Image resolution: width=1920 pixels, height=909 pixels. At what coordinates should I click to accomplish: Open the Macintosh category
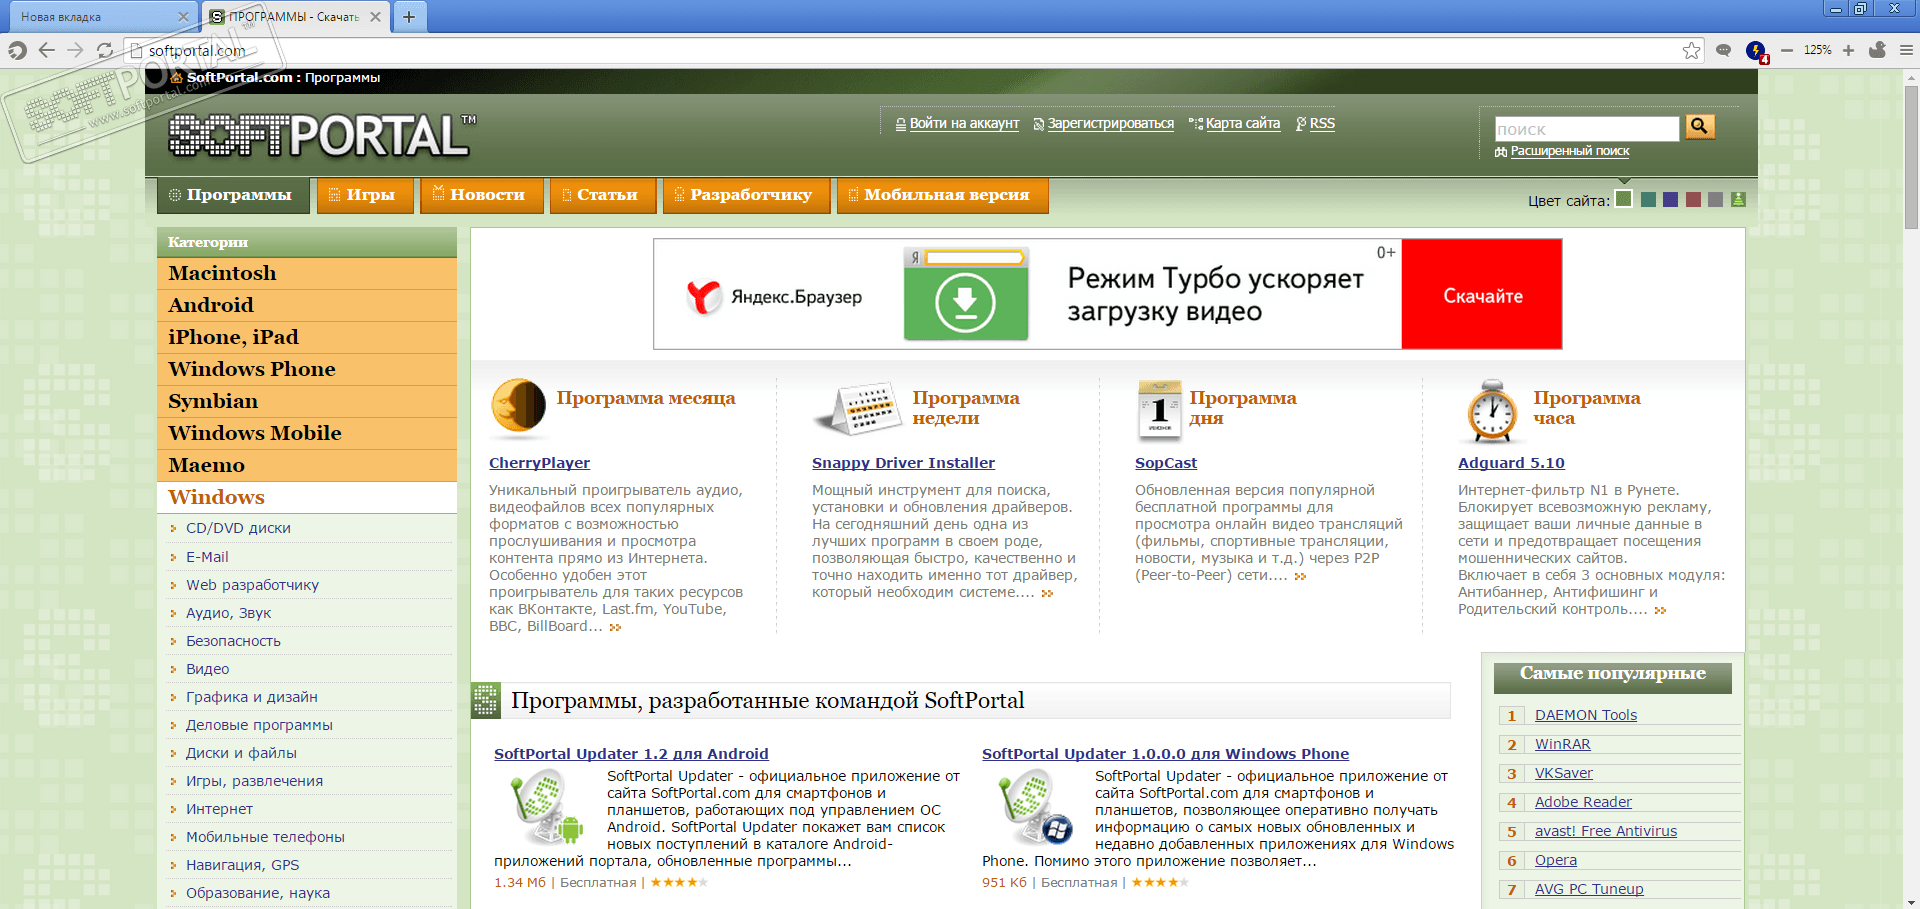click(x=307, y=273)
